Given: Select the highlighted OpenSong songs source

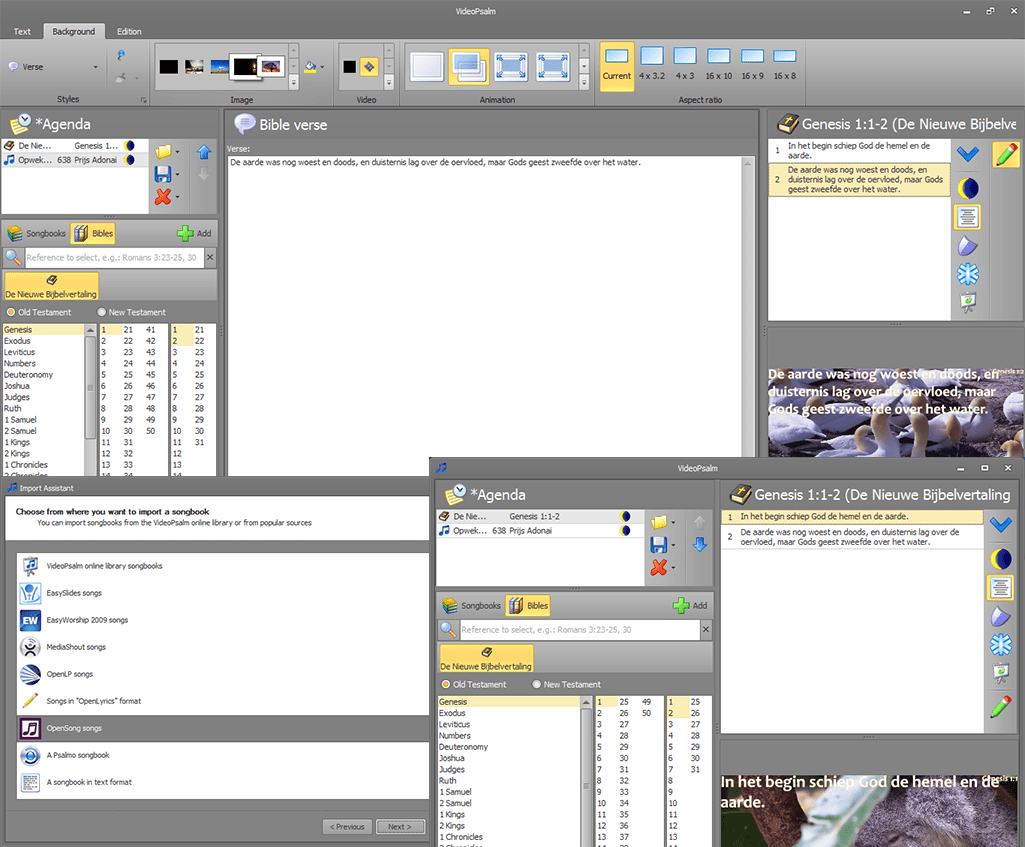Looking at the screenshot, I should point(222,728).
